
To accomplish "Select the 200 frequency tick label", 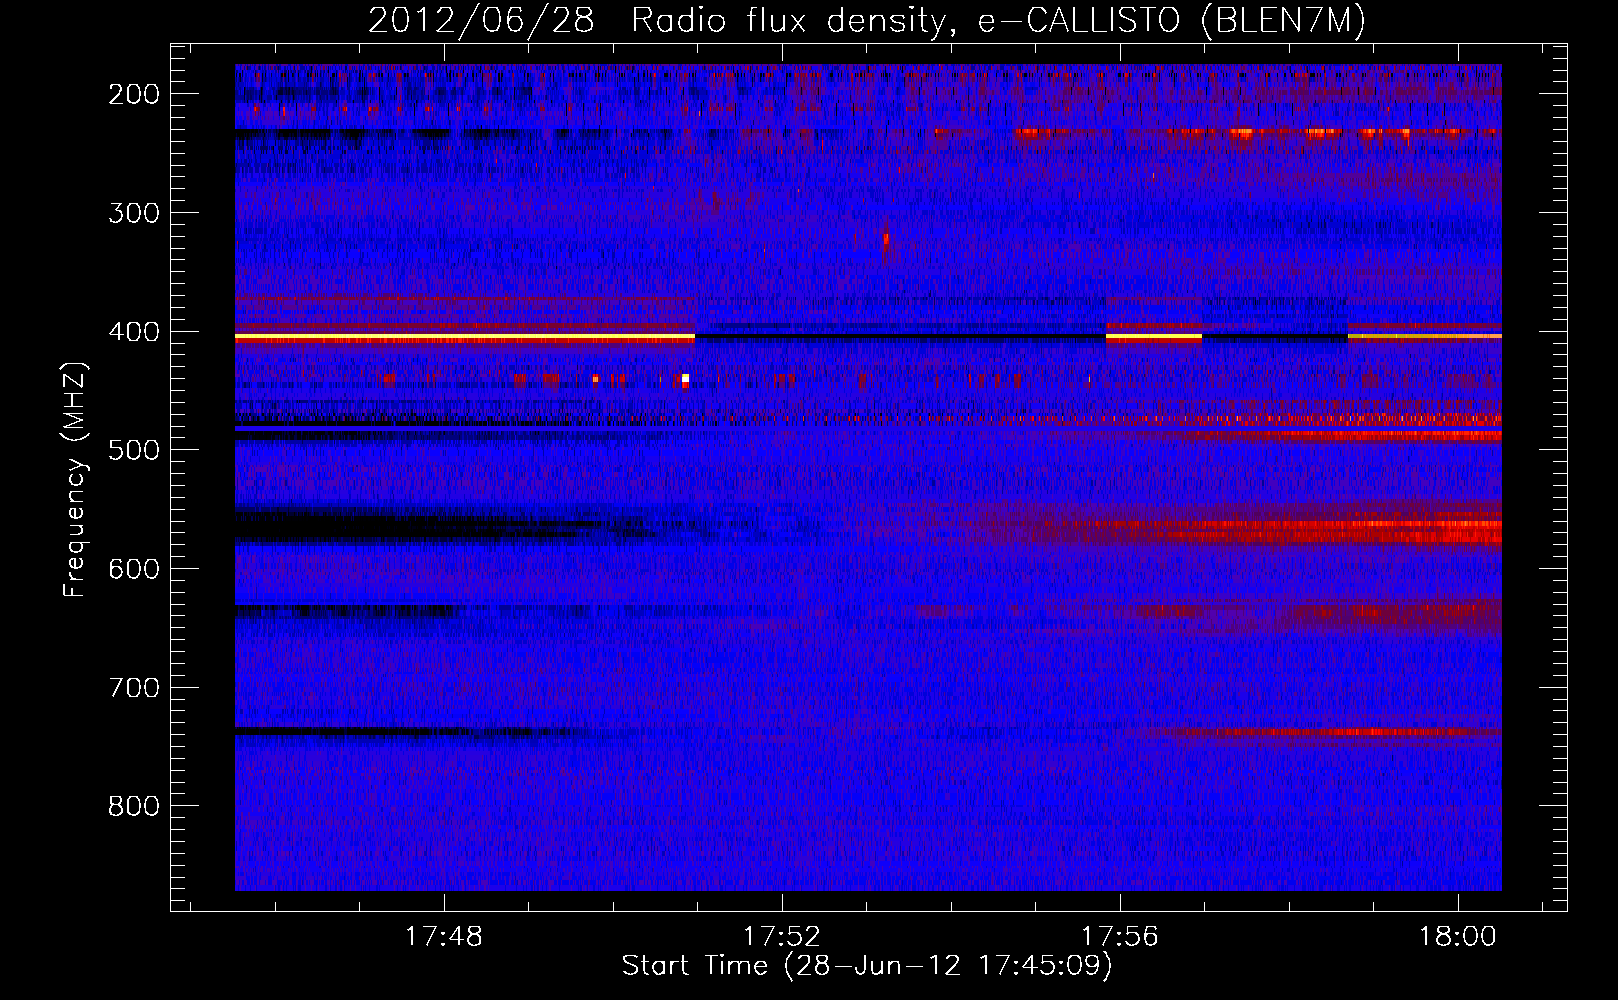I will [134, 94].
